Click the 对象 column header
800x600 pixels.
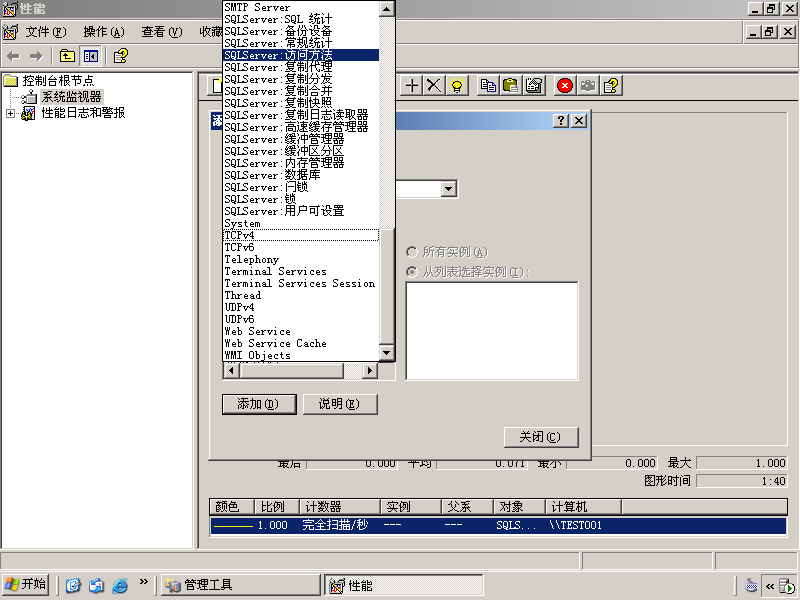(x=519, y=507)
